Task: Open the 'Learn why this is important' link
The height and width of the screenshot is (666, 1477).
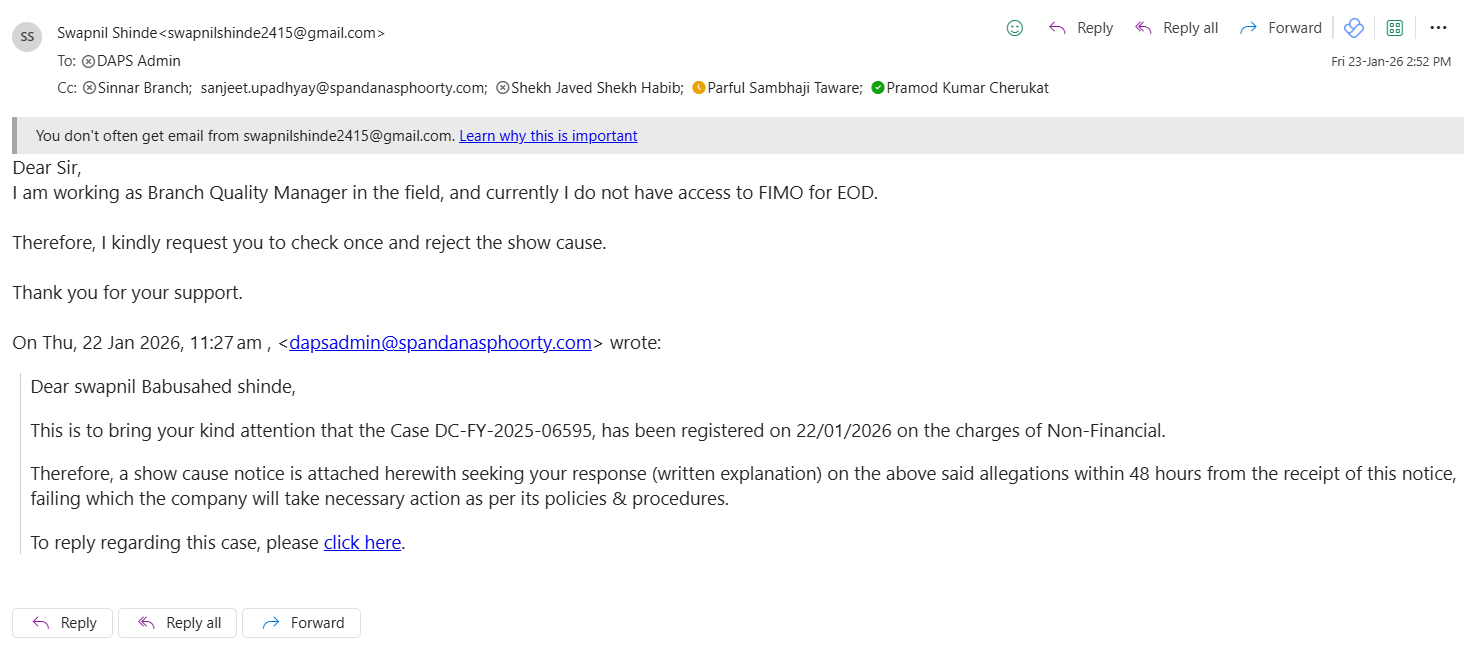Action: 548,136
